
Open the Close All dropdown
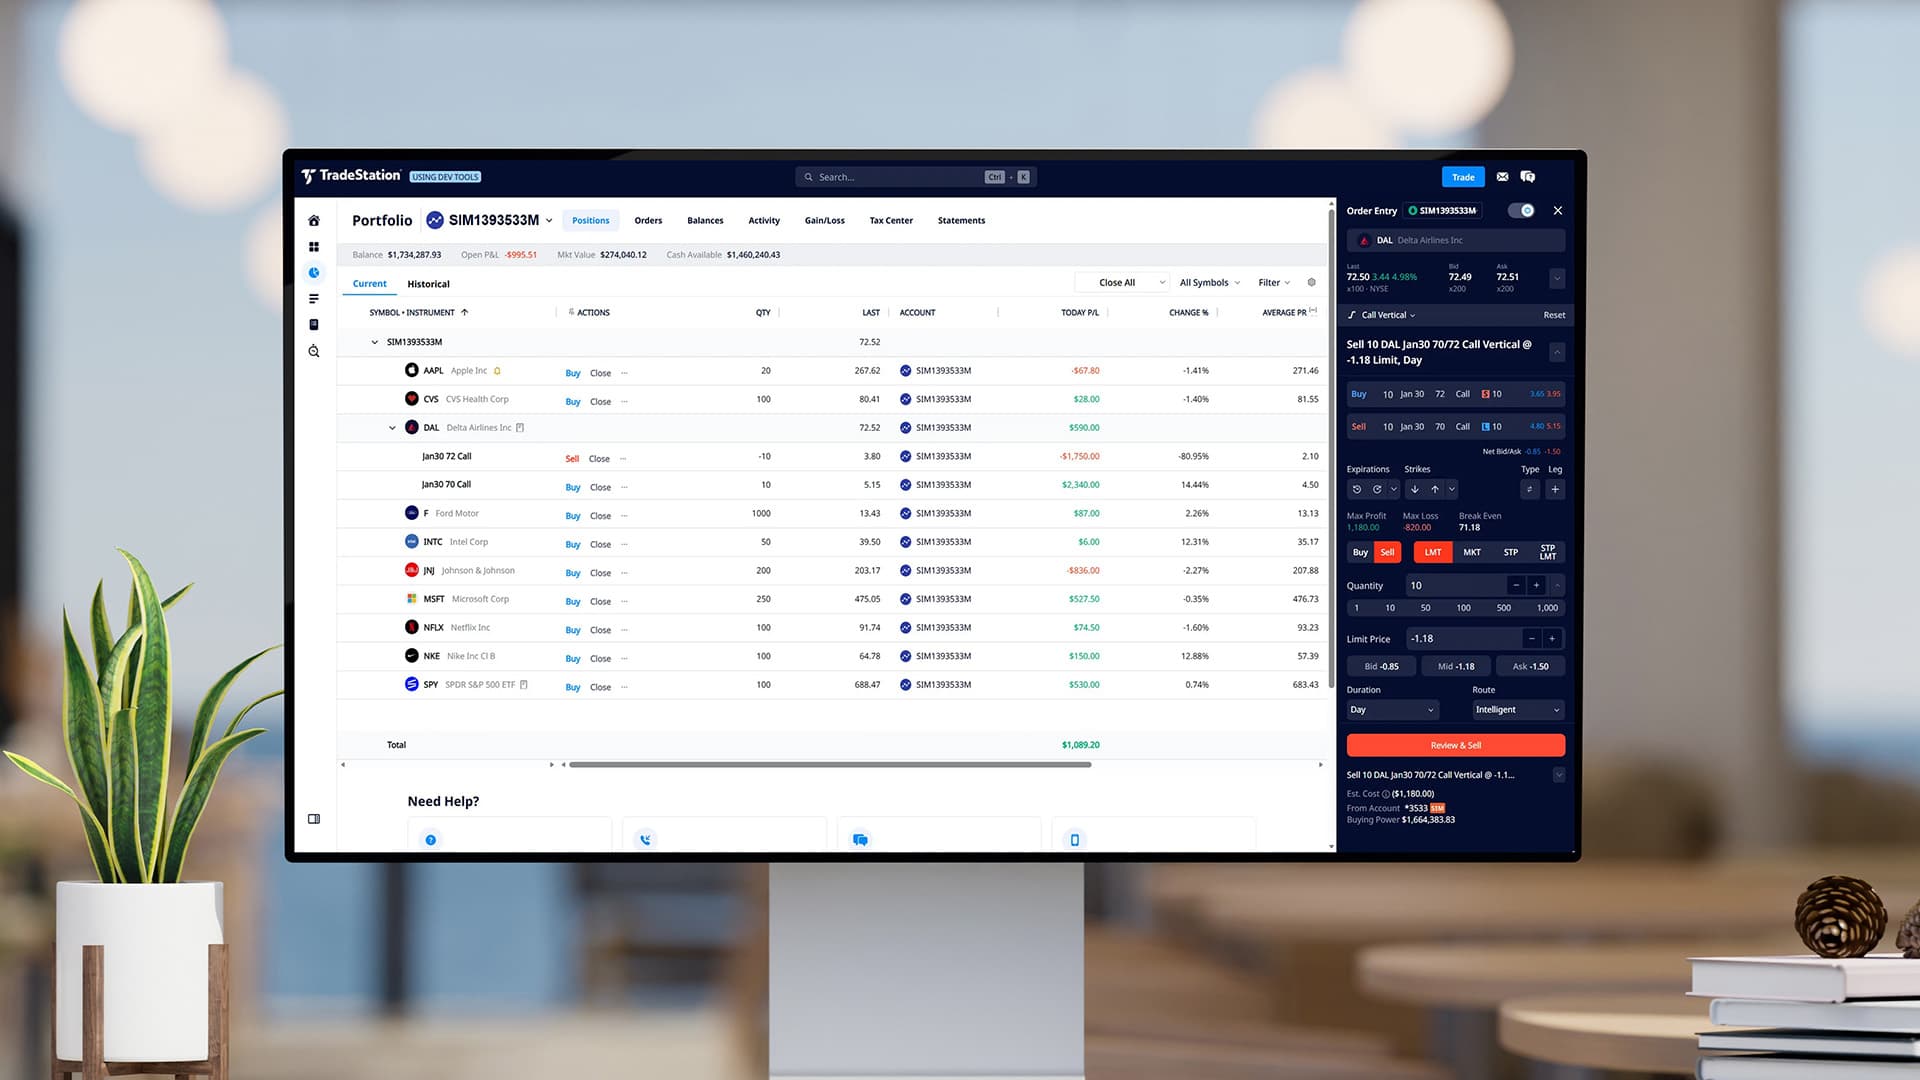[x=1123, y=283]
